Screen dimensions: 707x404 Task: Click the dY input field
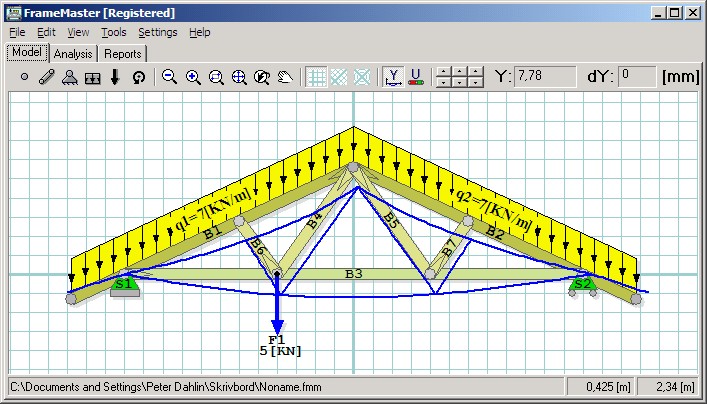(636, 76)
